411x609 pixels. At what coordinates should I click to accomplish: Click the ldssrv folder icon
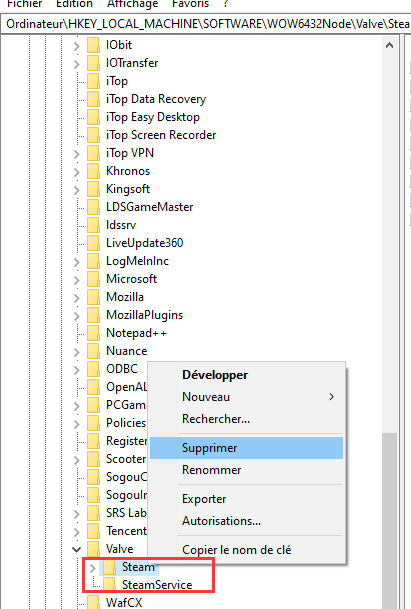pos(93,225)
